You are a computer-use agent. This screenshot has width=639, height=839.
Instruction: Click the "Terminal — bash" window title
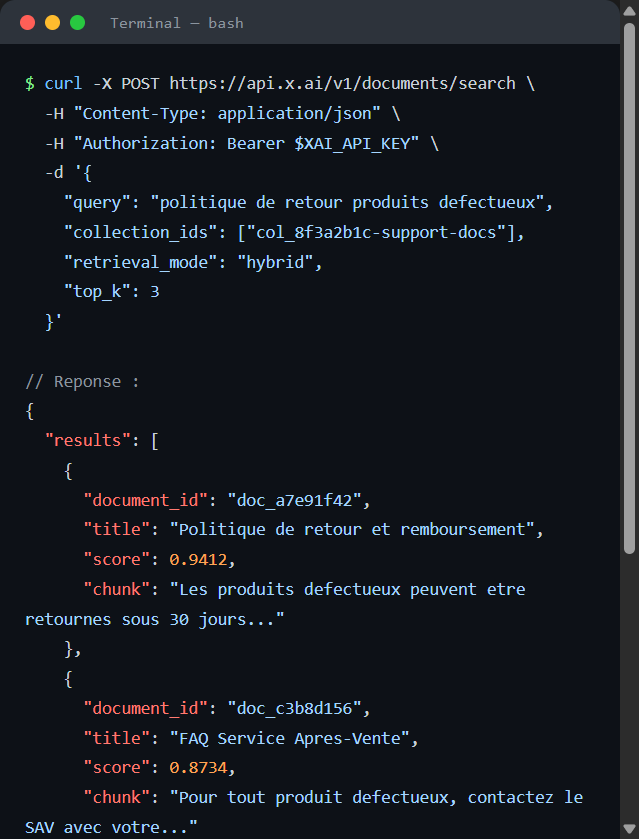click(177, 23)
